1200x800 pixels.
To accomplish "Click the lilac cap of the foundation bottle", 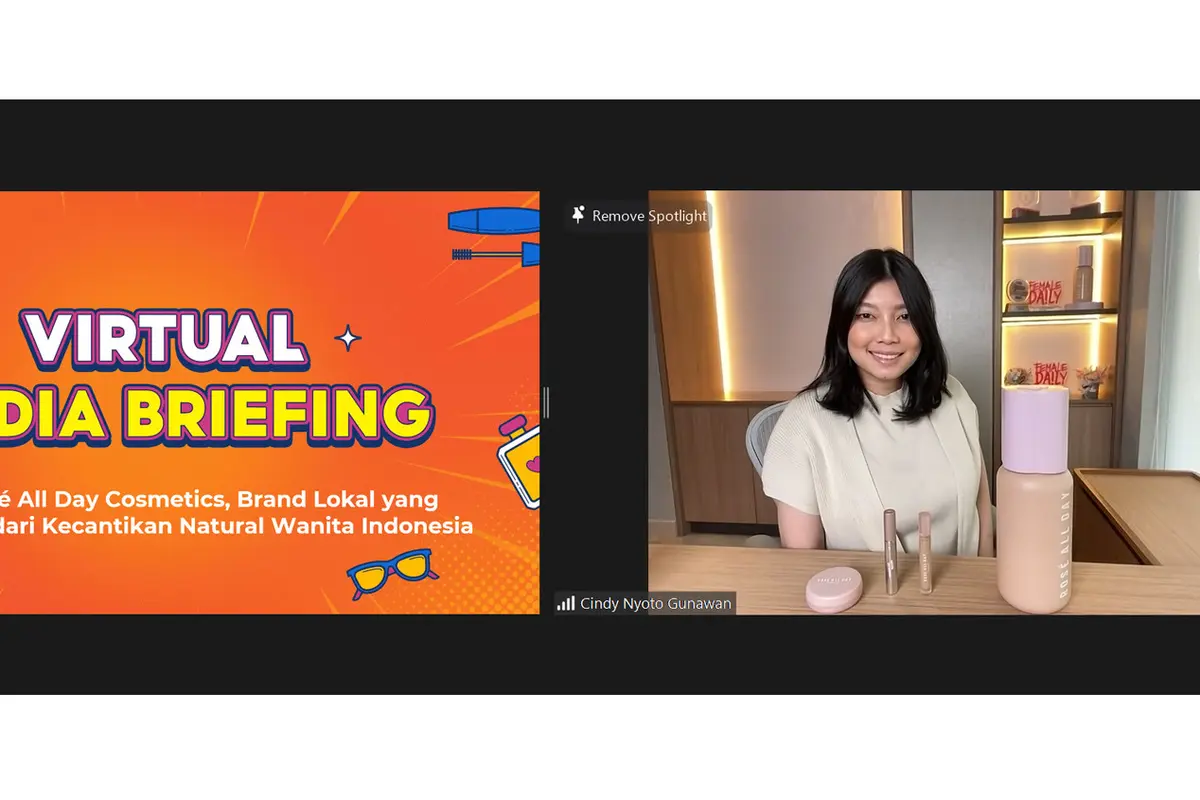I will [1035, 429].
